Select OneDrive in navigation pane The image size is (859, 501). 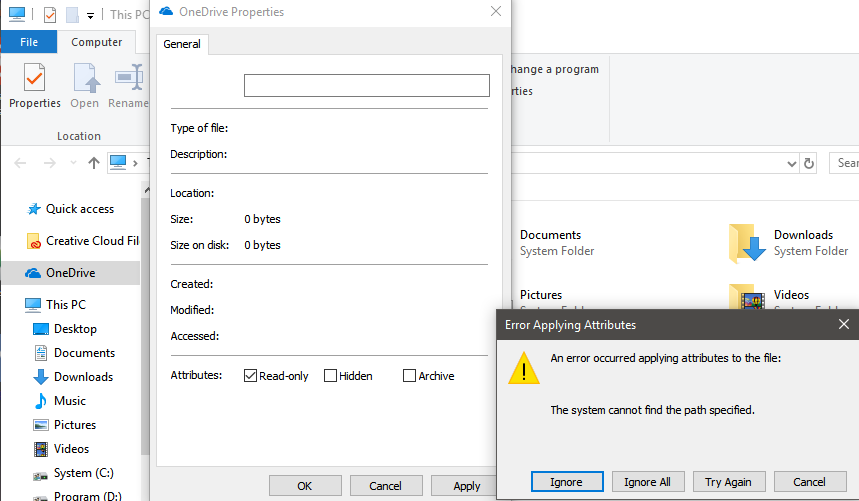pos(70,273)
